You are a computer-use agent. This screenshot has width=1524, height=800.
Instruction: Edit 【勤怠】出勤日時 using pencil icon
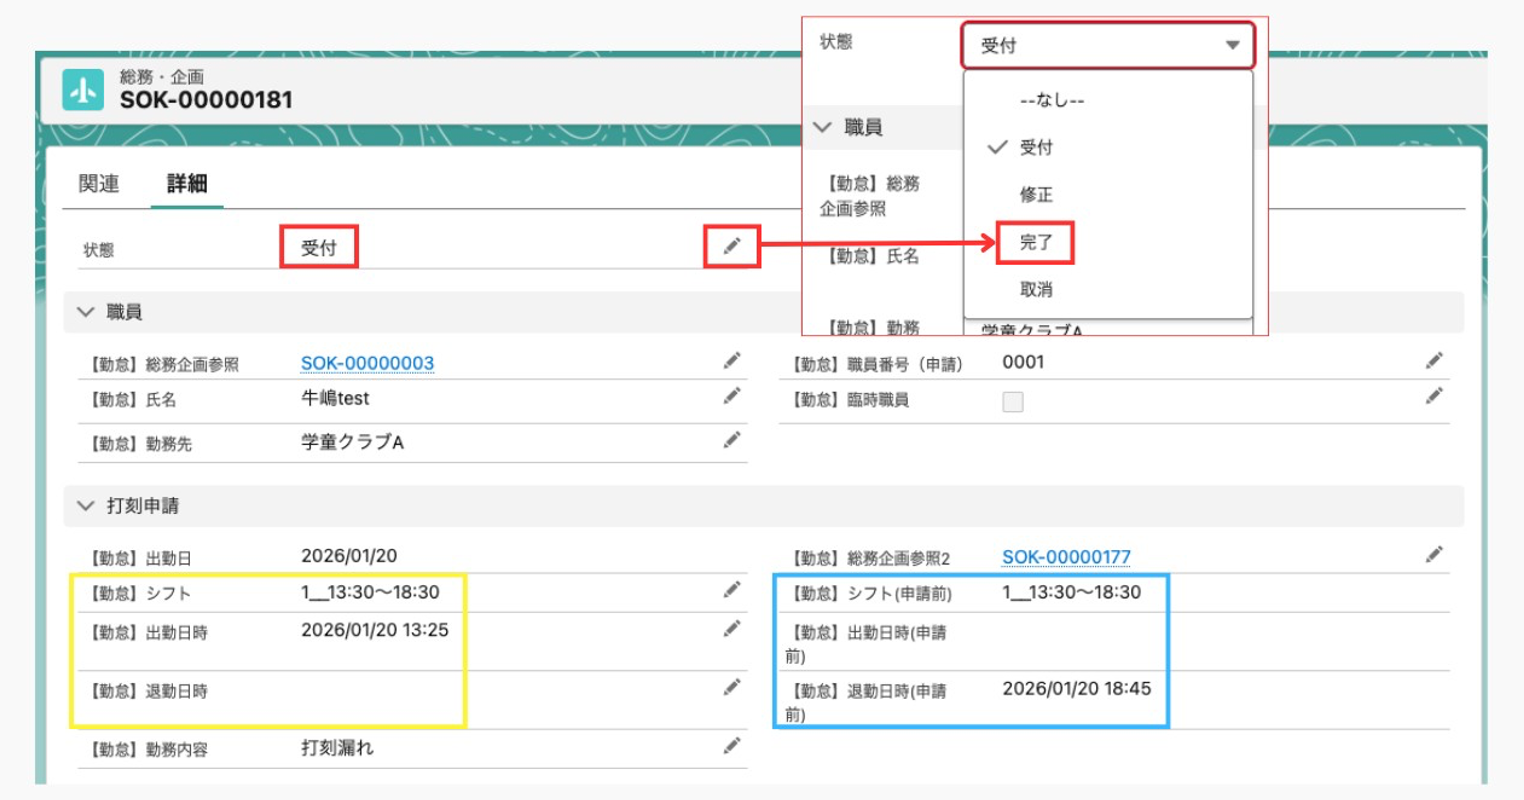(x=732, y=629)
